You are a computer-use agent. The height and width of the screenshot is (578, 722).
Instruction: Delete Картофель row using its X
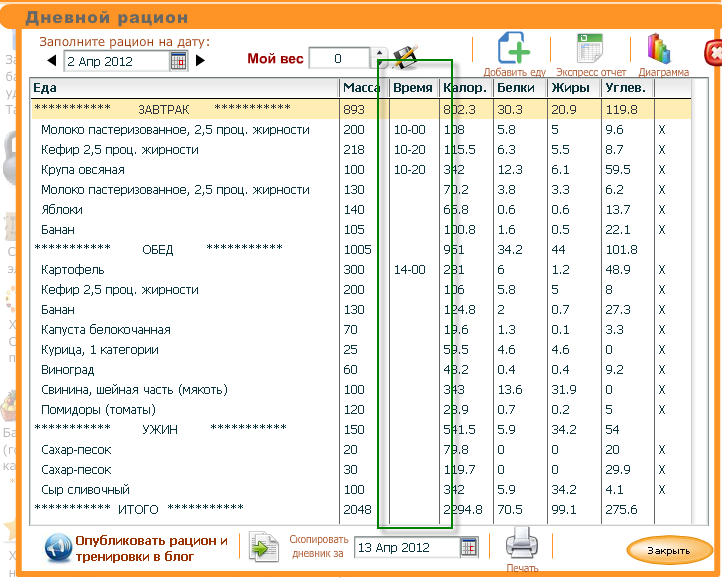[x=661, y=270]
